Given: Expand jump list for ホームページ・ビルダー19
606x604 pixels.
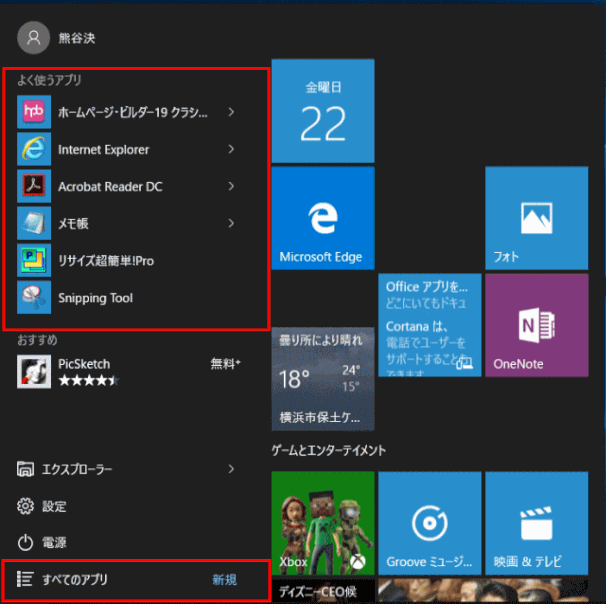Looking at the screenshot, I should pyautogui.click(x=231, y=112).
